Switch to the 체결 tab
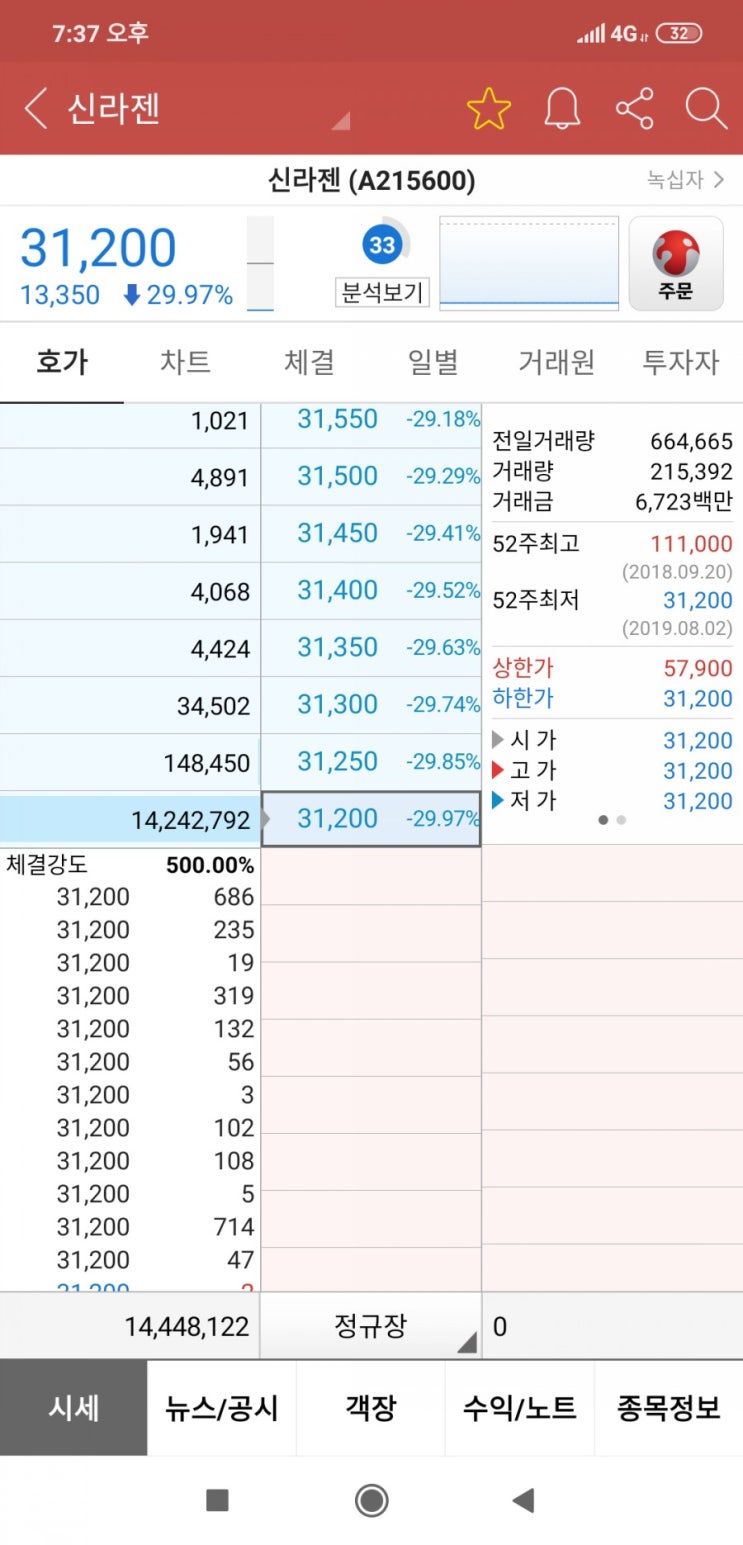The width and height of the screenshot is (743, 1545). pos(309,362)
